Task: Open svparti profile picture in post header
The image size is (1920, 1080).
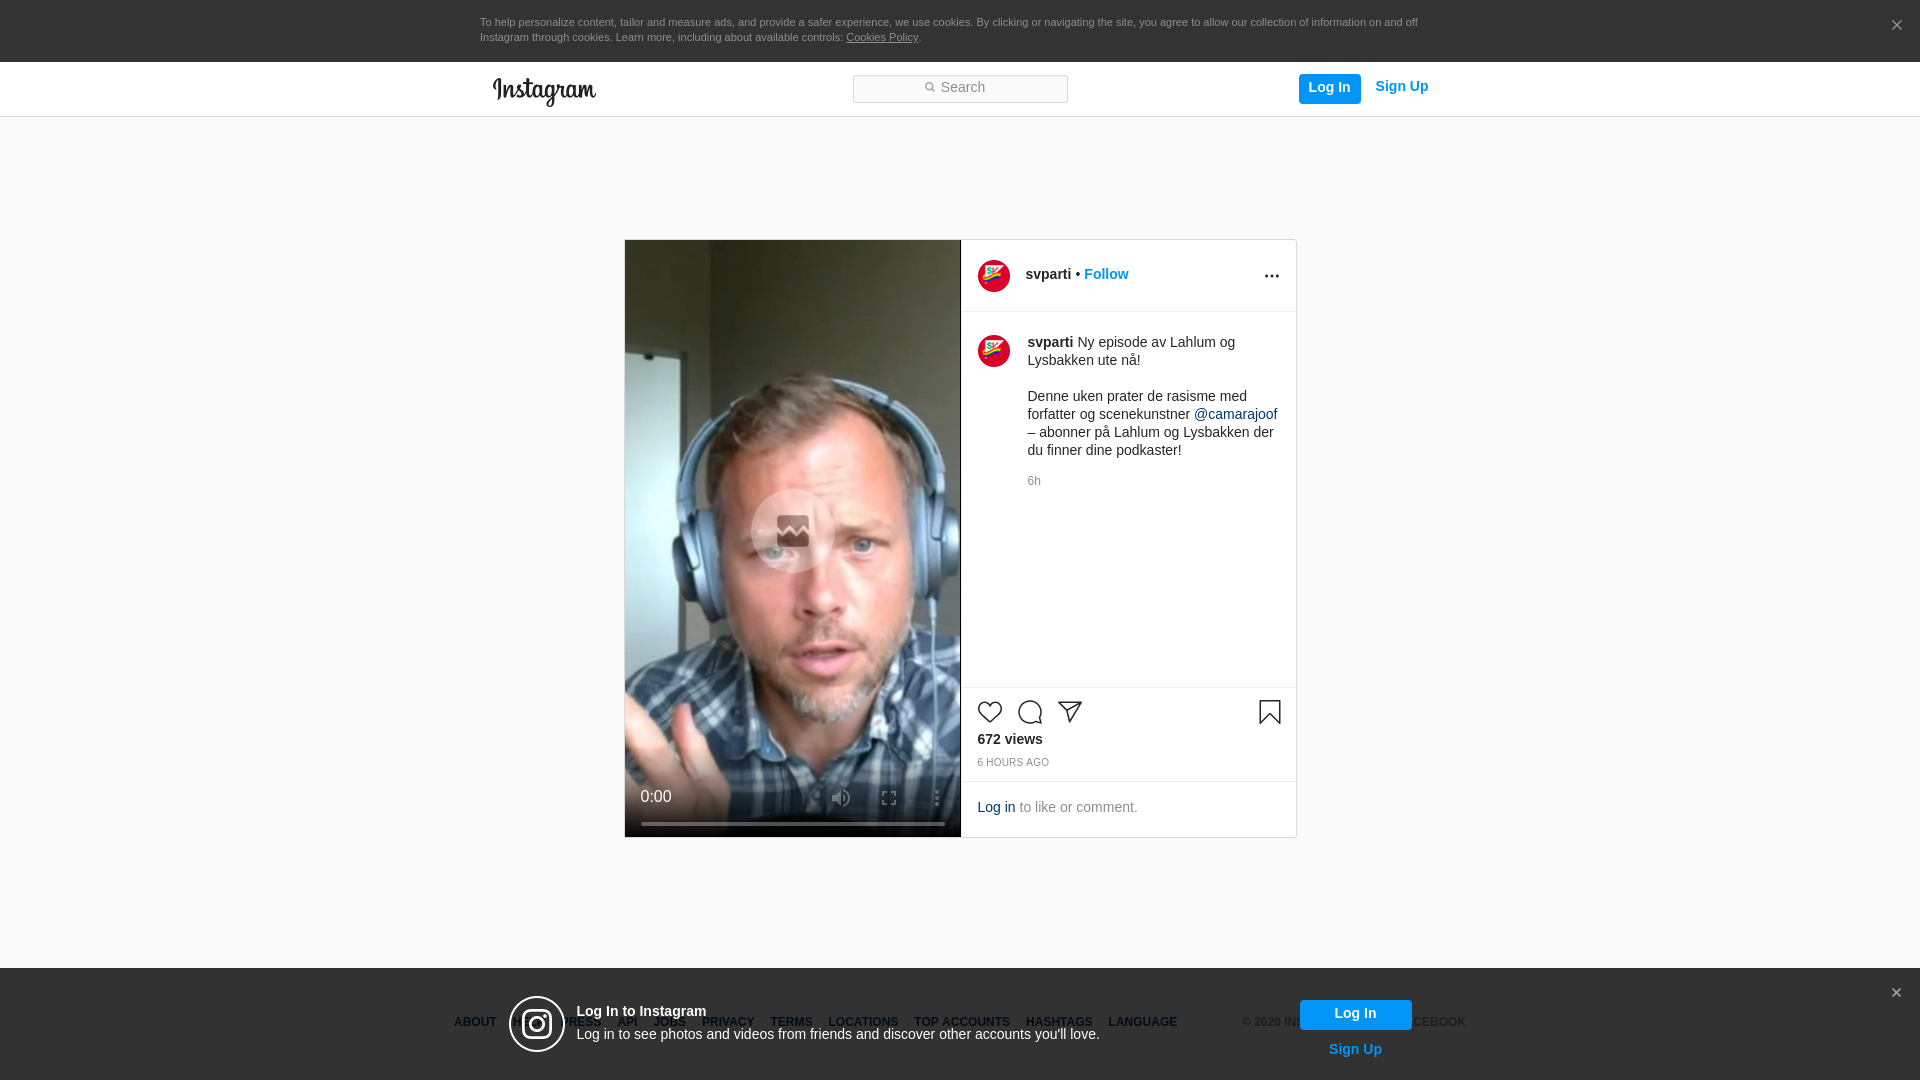Action: tap(993, 276)
